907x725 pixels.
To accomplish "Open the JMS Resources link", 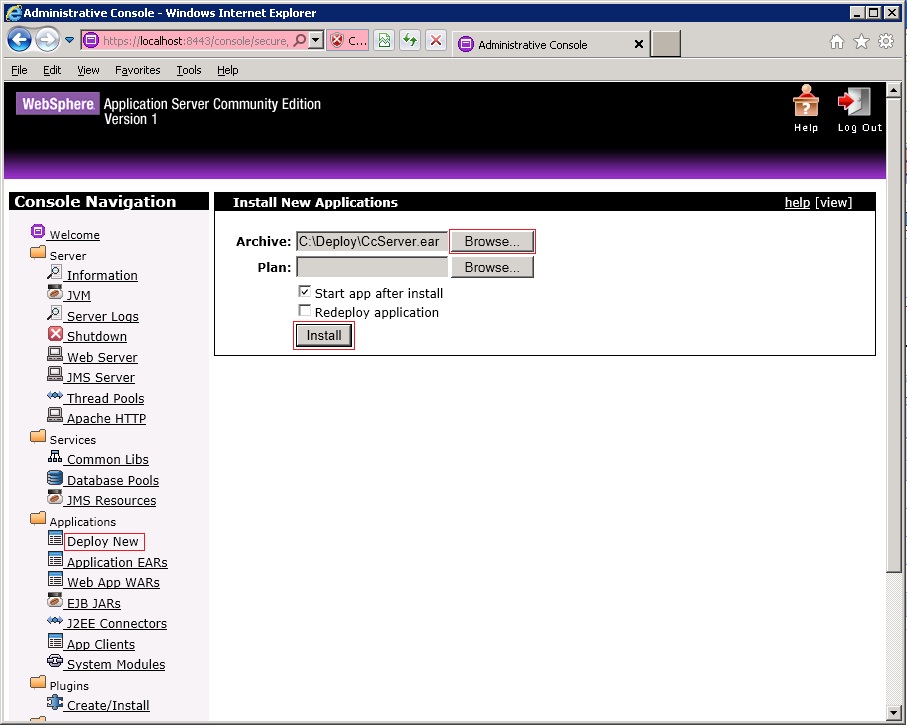I will [111, 500].
